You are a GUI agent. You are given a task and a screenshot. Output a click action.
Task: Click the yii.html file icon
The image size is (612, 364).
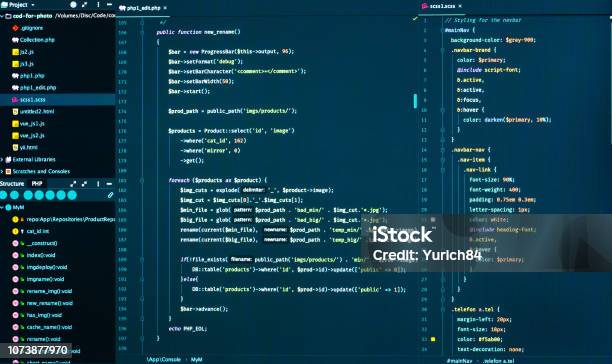pyautogui.click(x=15, y=147)
